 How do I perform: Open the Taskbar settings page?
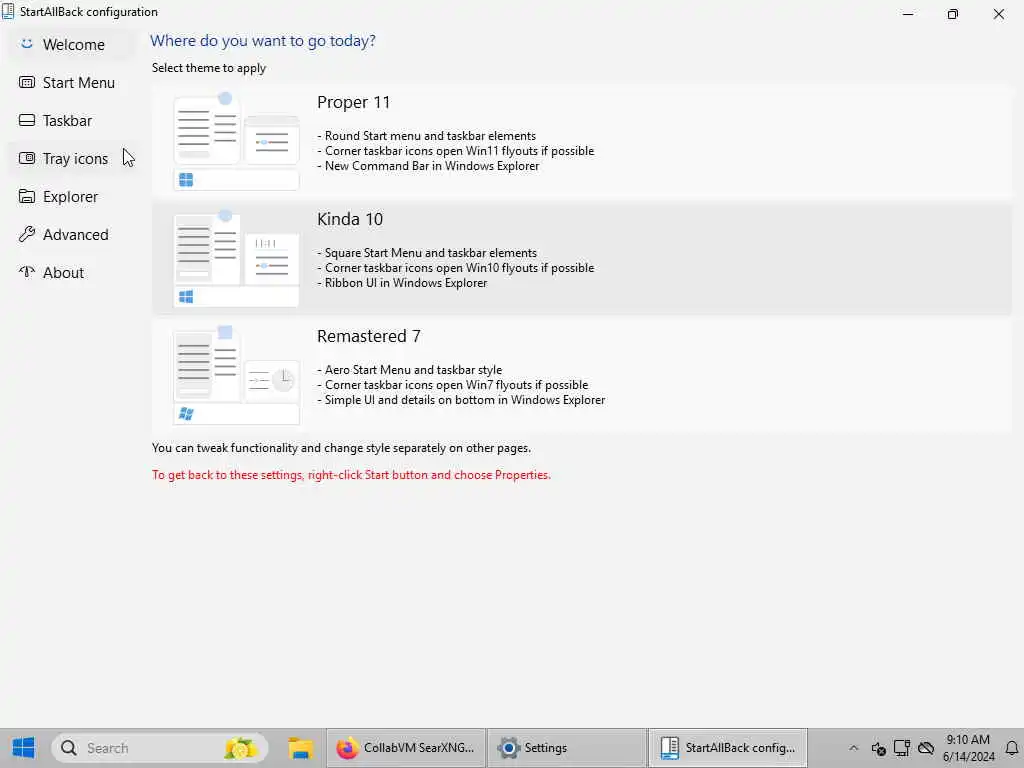point(72,121)
